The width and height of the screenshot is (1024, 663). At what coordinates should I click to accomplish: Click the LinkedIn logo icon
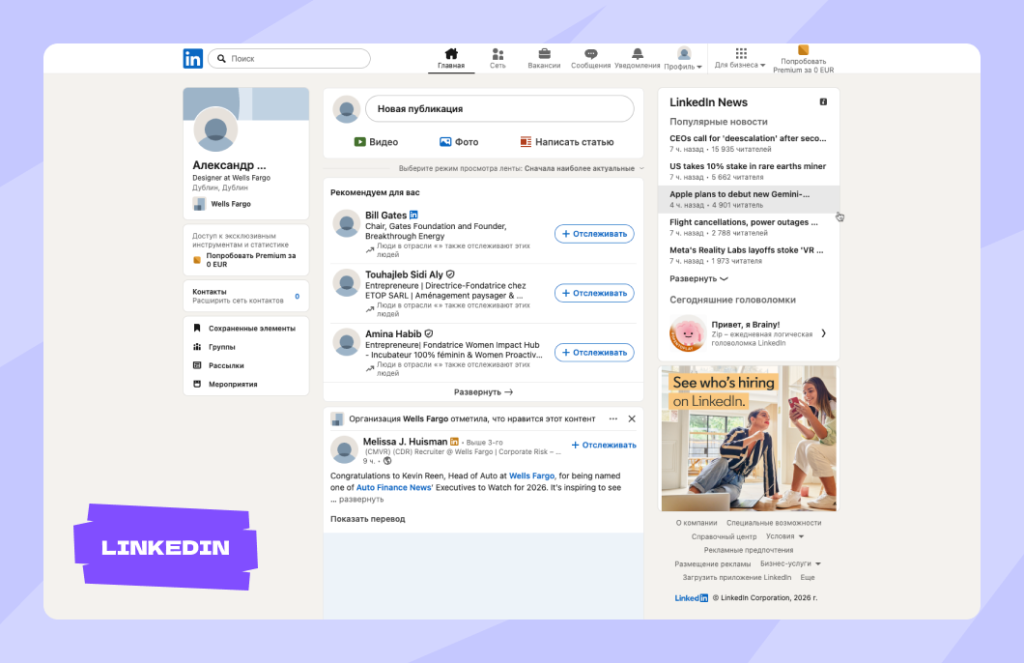pyautogui.click(x=193, y=59)
